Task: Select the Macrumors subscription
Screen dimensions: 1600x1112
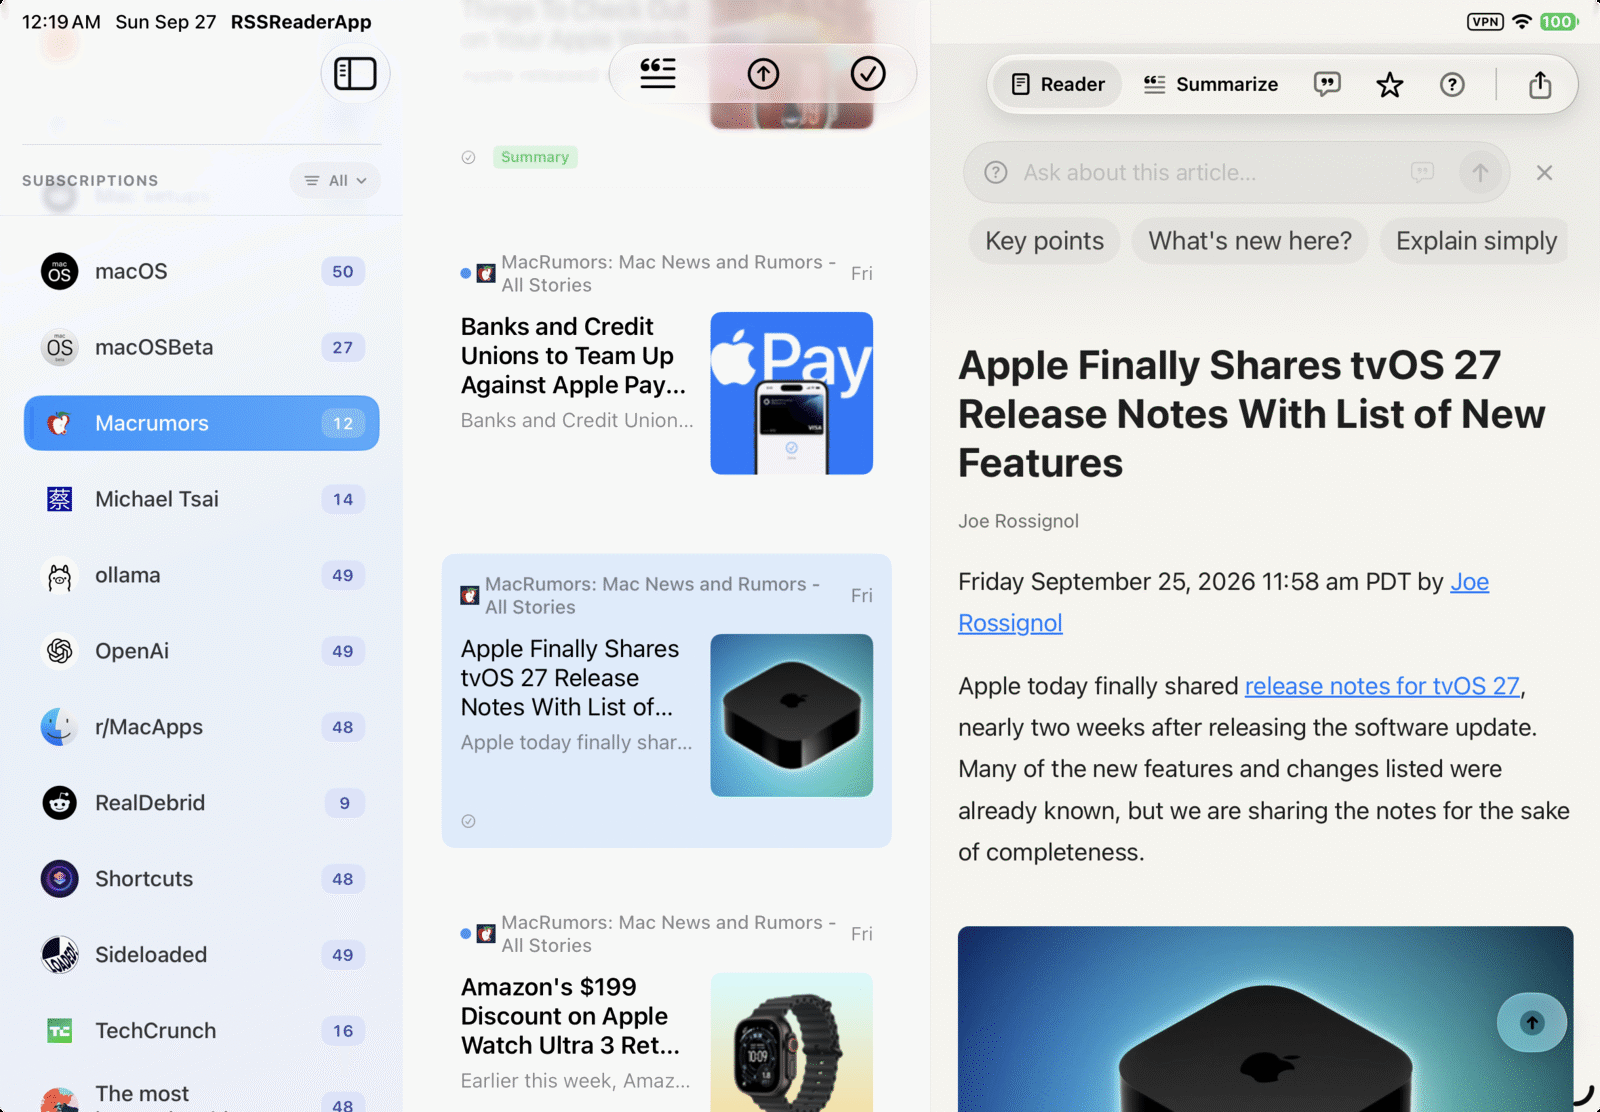Action: click(x=202, y=423)
